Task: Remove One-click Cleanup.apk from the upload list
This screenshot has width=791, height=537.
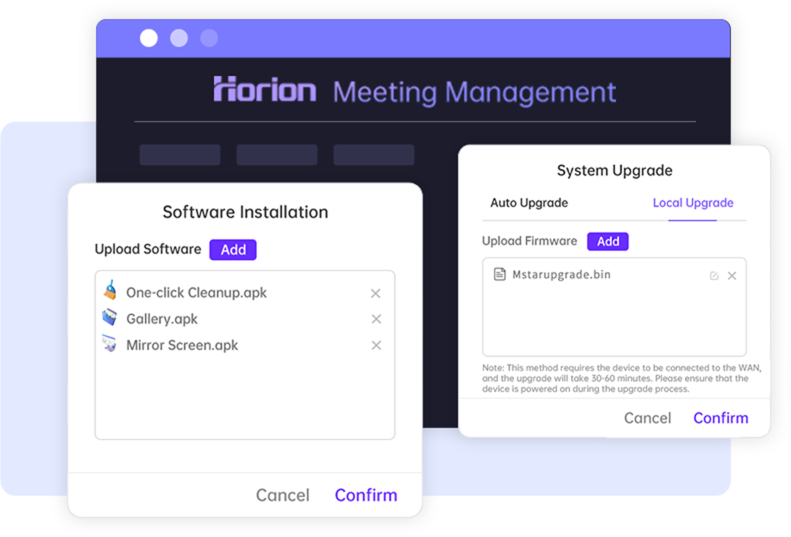Action: (376, 293)
